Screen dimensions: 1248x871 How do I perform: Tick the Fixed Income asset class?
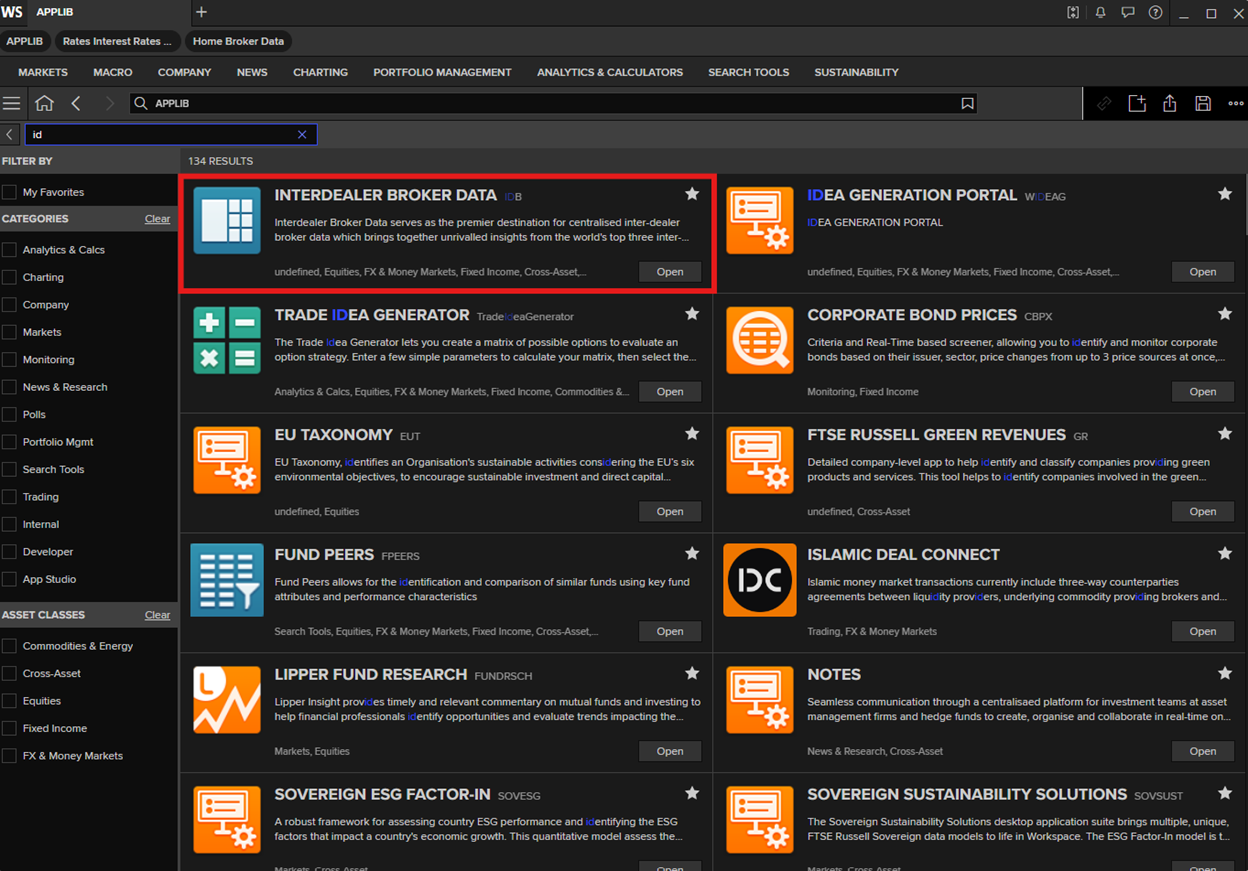[9, 728]
